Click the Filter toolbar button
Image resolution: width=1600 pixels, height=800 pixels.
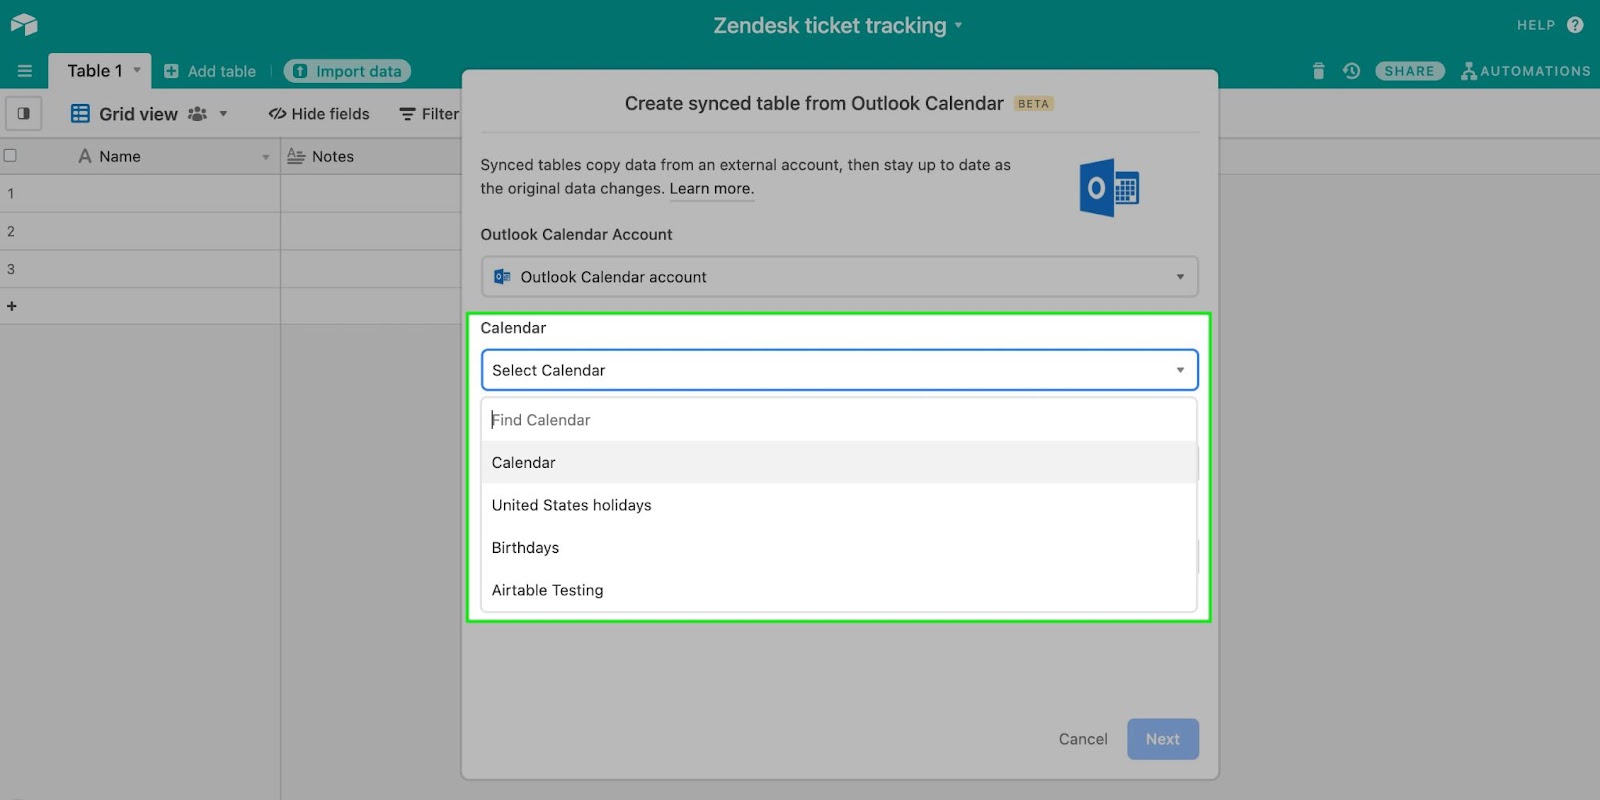pyautogui.click(x=429, y=114)
